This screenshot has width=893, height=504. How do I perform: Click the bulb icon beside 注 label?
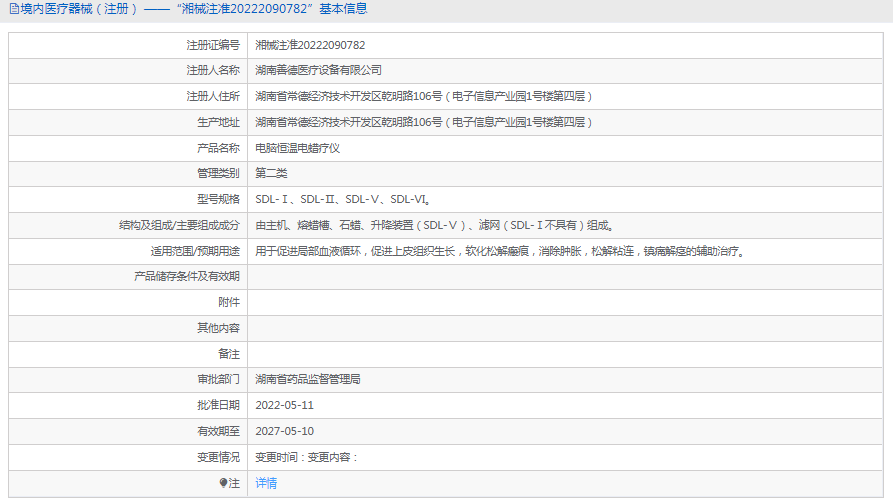pos(223,483)
